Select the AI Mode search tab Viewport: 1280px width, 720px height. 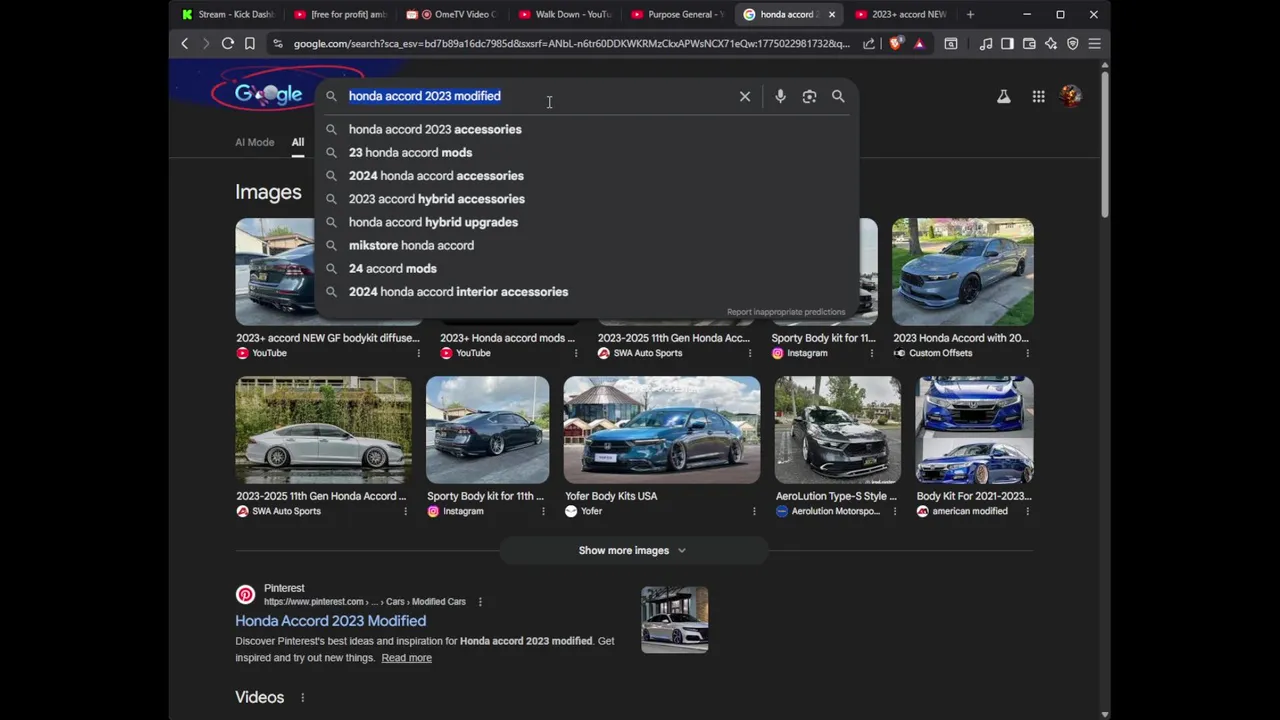(254, 142)
